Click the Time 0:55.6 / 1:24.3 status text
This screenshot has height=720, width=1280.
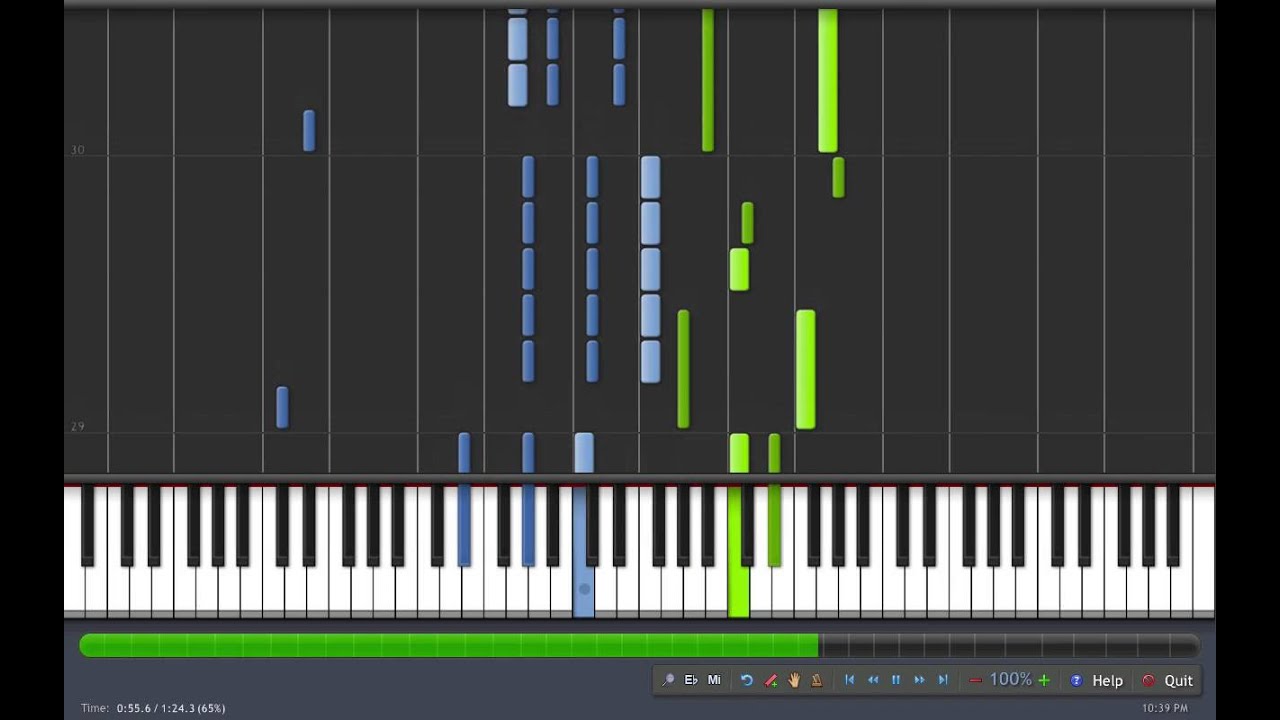coord(153,708)
